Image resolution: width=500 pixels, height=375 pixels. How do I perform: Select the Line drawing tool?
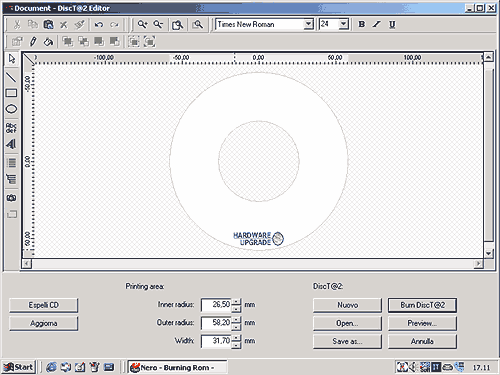tap(12, 77)
